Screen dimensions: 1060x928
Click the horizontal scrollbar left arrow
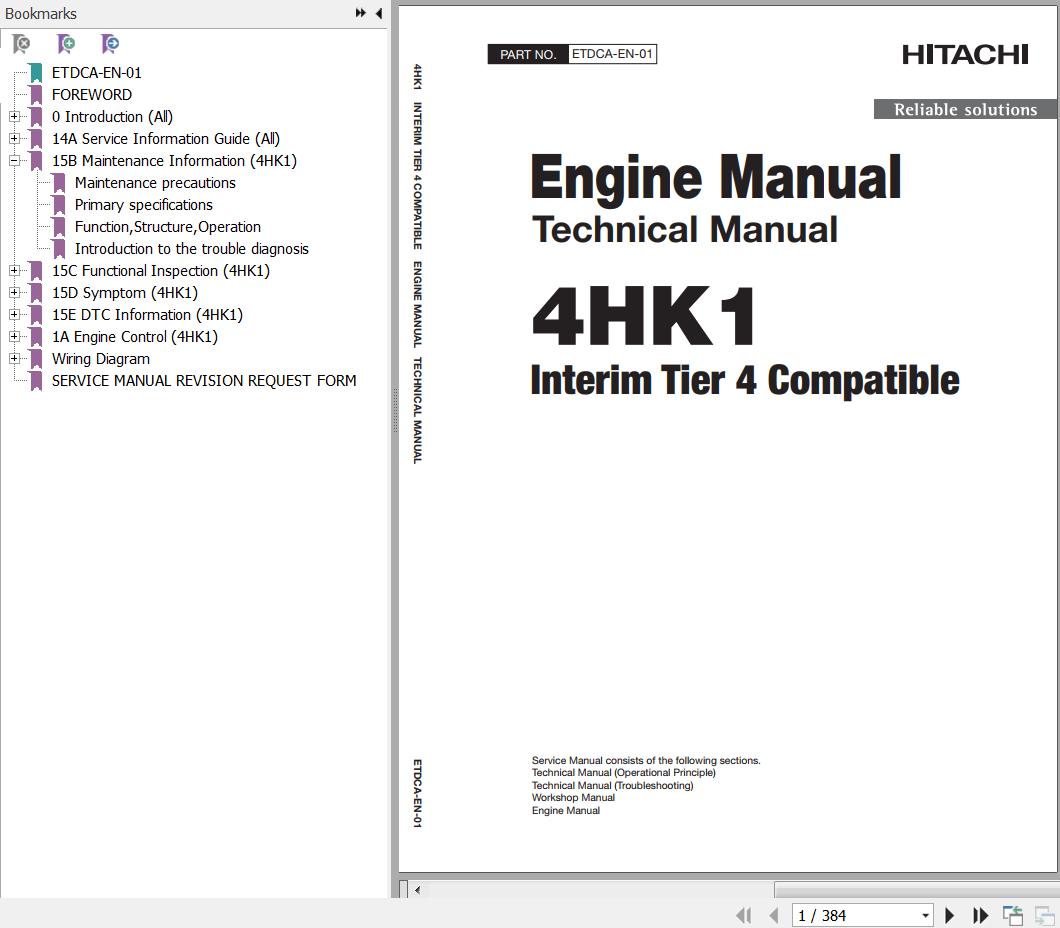418,889
